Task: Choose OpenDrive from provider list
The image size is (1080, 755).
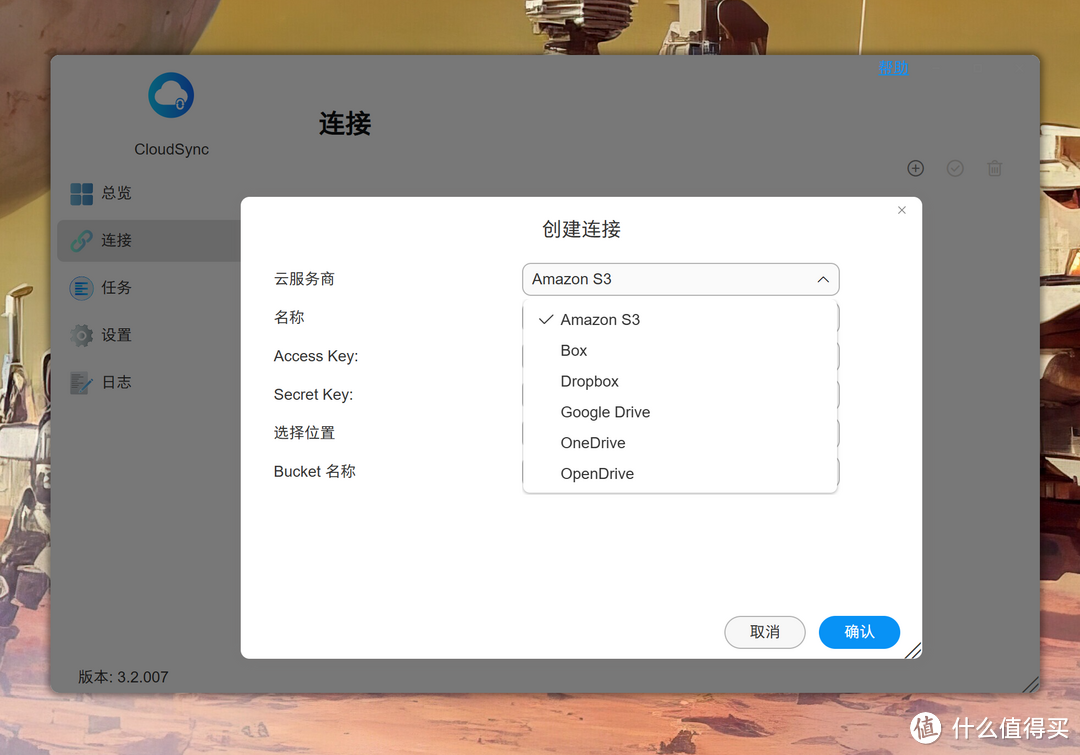Action: pyautogui.click(x=681, y=474)
